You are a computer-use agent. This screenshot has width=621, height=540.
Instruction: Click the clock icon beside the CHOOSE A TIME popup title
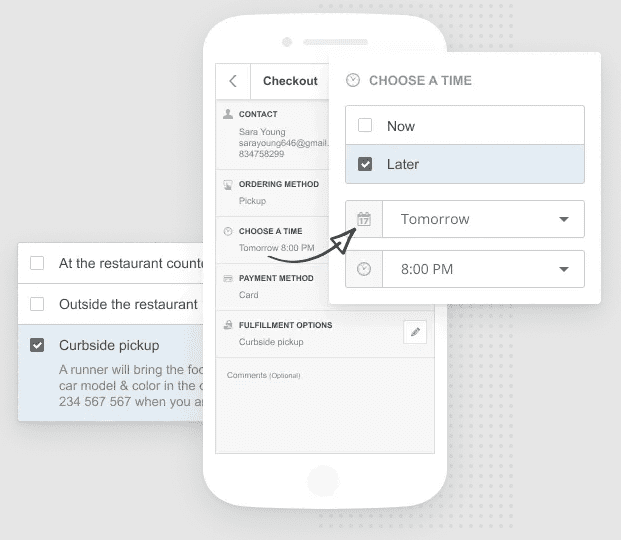point(352,80)
